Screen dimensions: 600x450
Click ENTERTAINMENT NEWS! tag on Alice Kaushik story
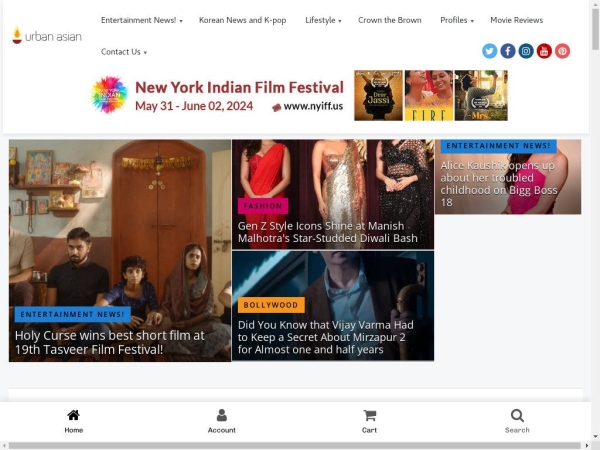click(x=498, y=146)
